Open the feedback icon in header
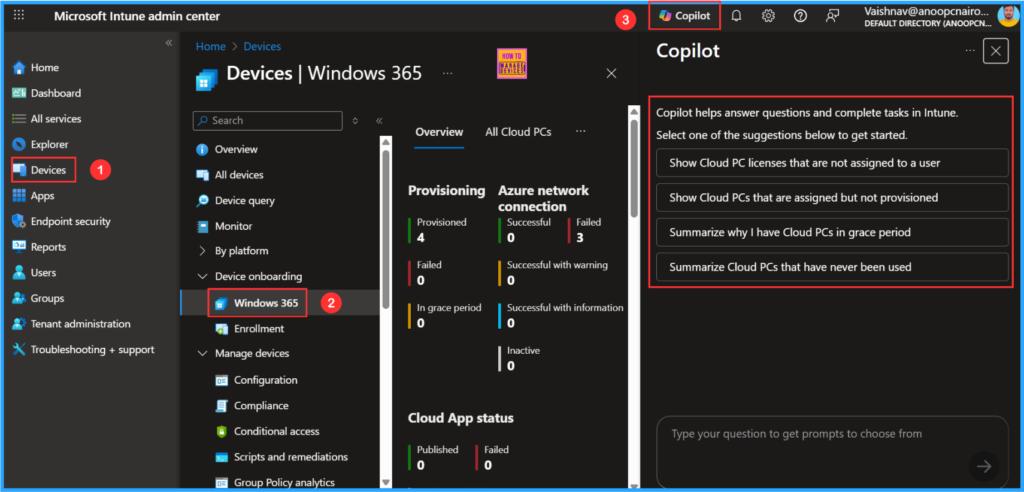The width and height of the screenshot is (1024, 492). 832,16
